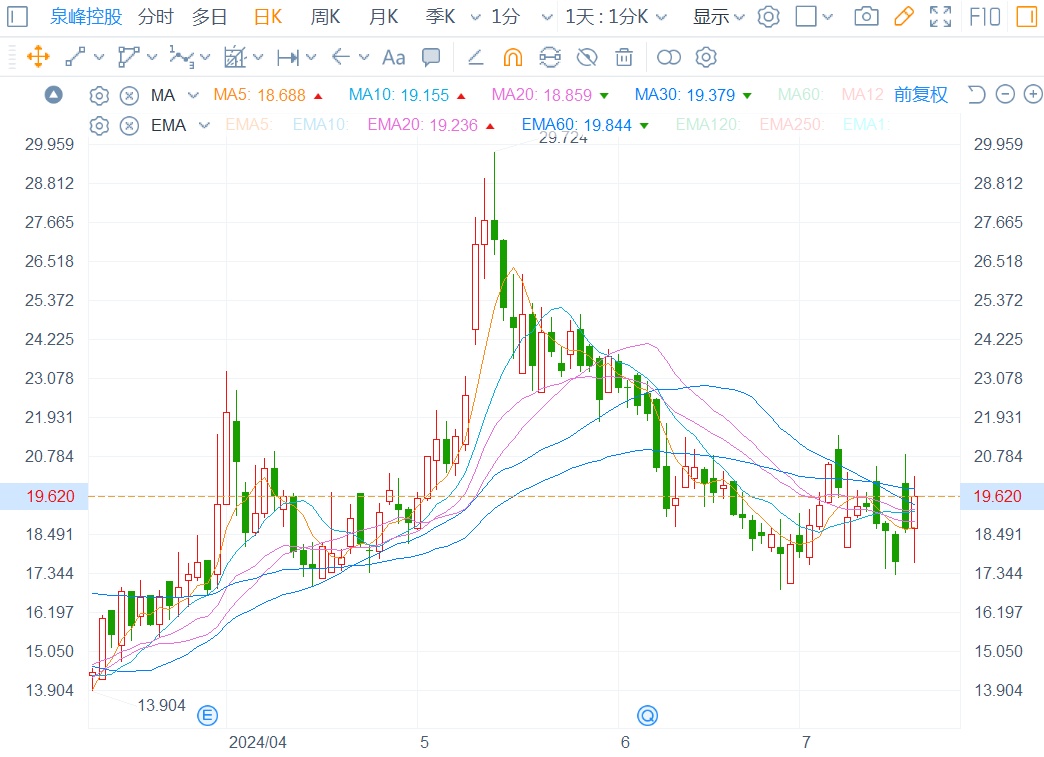
Task: Switch to 分时 intraday tab
Action: pos(156,17)
